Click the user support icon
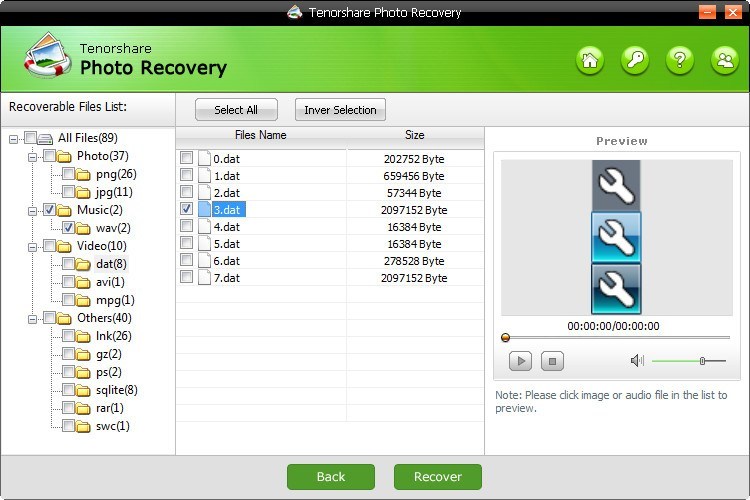The height and width of the screenshot is (500, 750). [723, 61]
